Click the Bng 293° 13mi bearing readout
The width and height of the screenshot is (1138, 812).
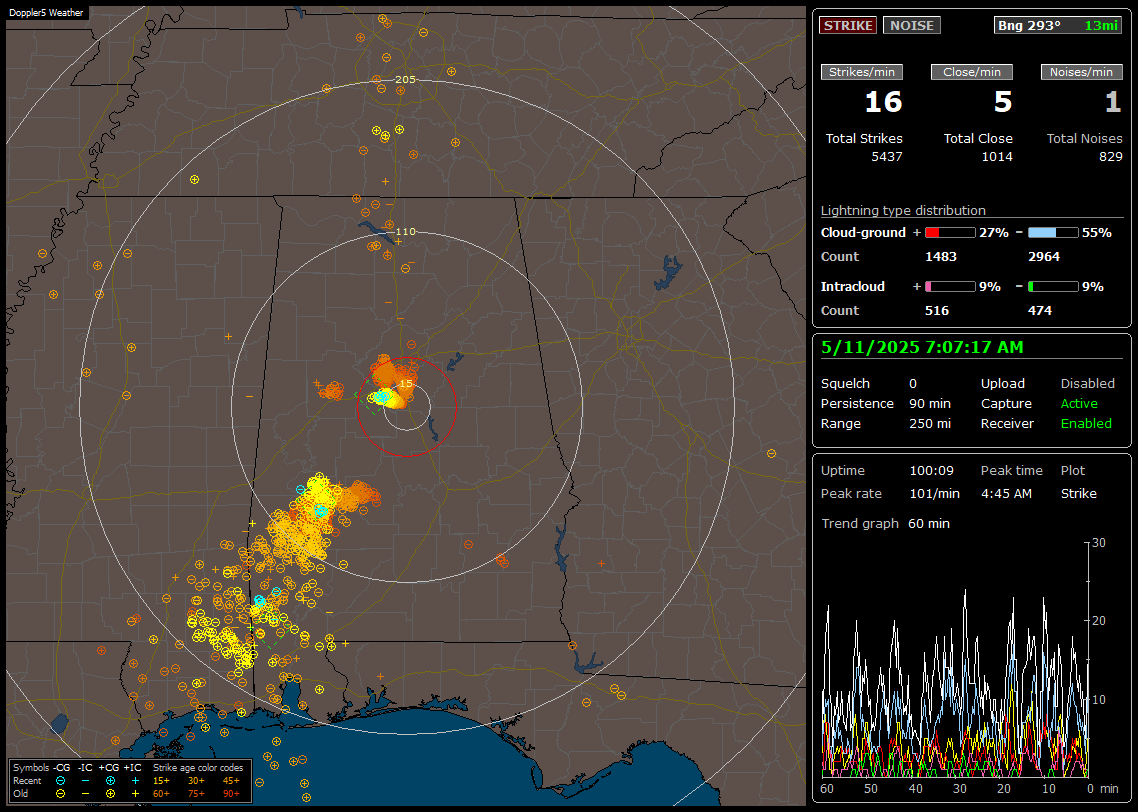coord(1058,25)
